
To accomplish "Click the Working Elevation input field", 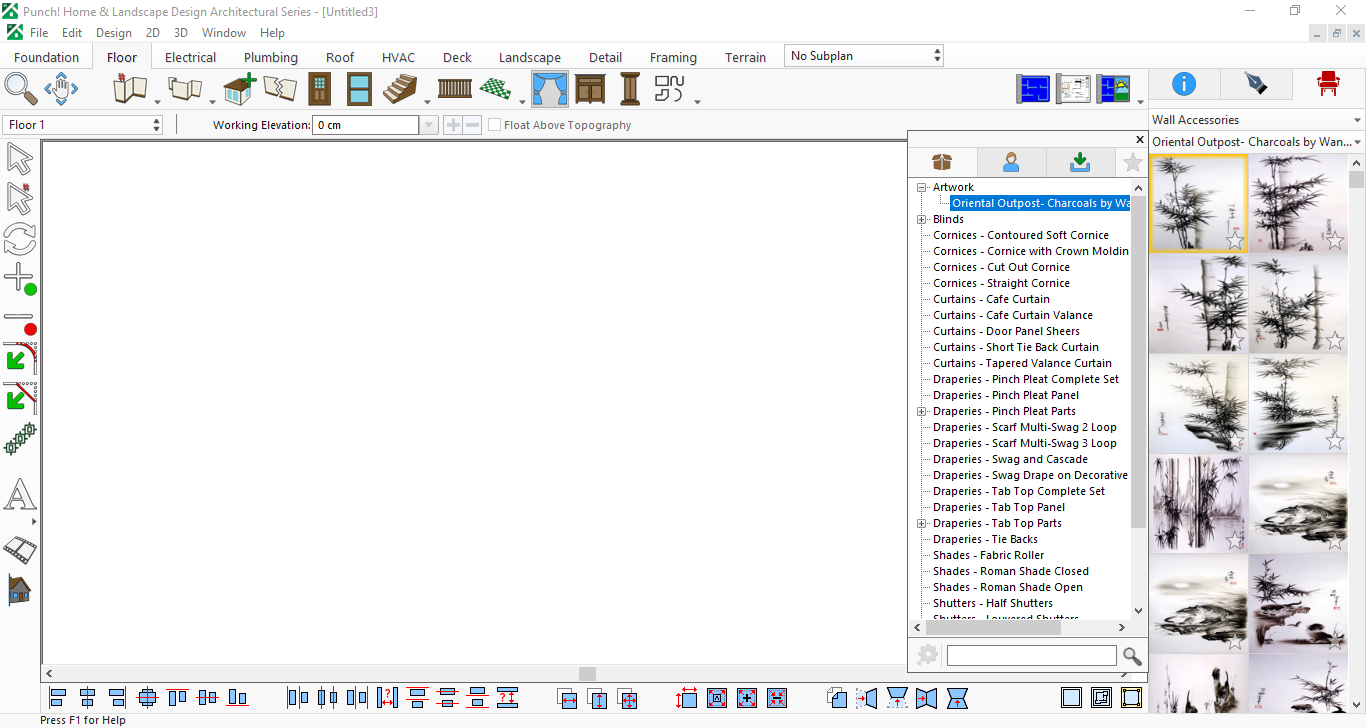I will point(365,125).
